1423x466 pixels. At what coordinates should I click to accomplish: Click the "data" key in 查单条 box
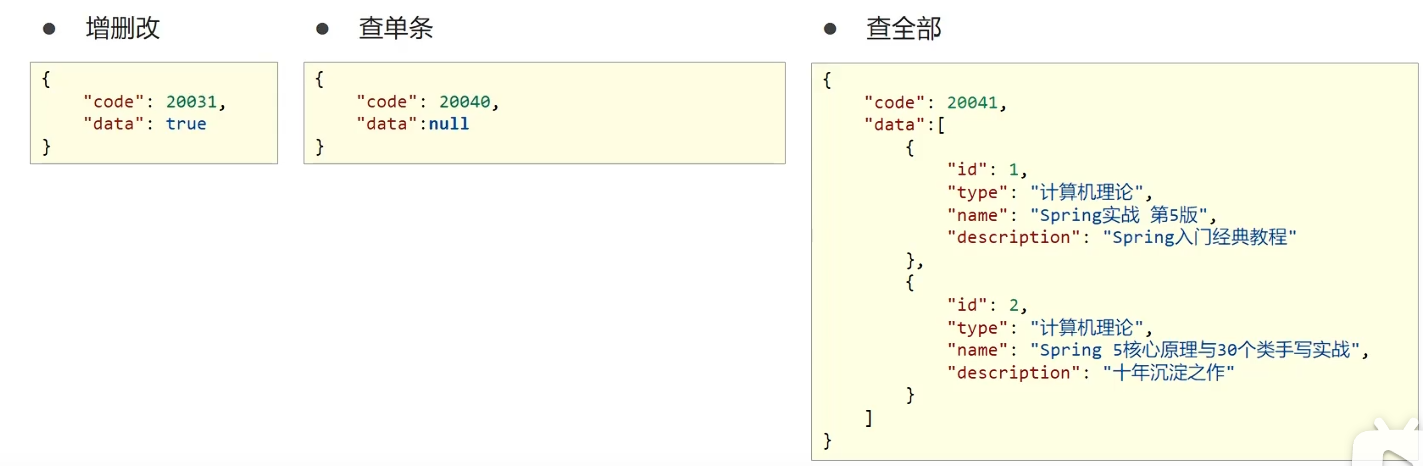(x=388, y=124)
